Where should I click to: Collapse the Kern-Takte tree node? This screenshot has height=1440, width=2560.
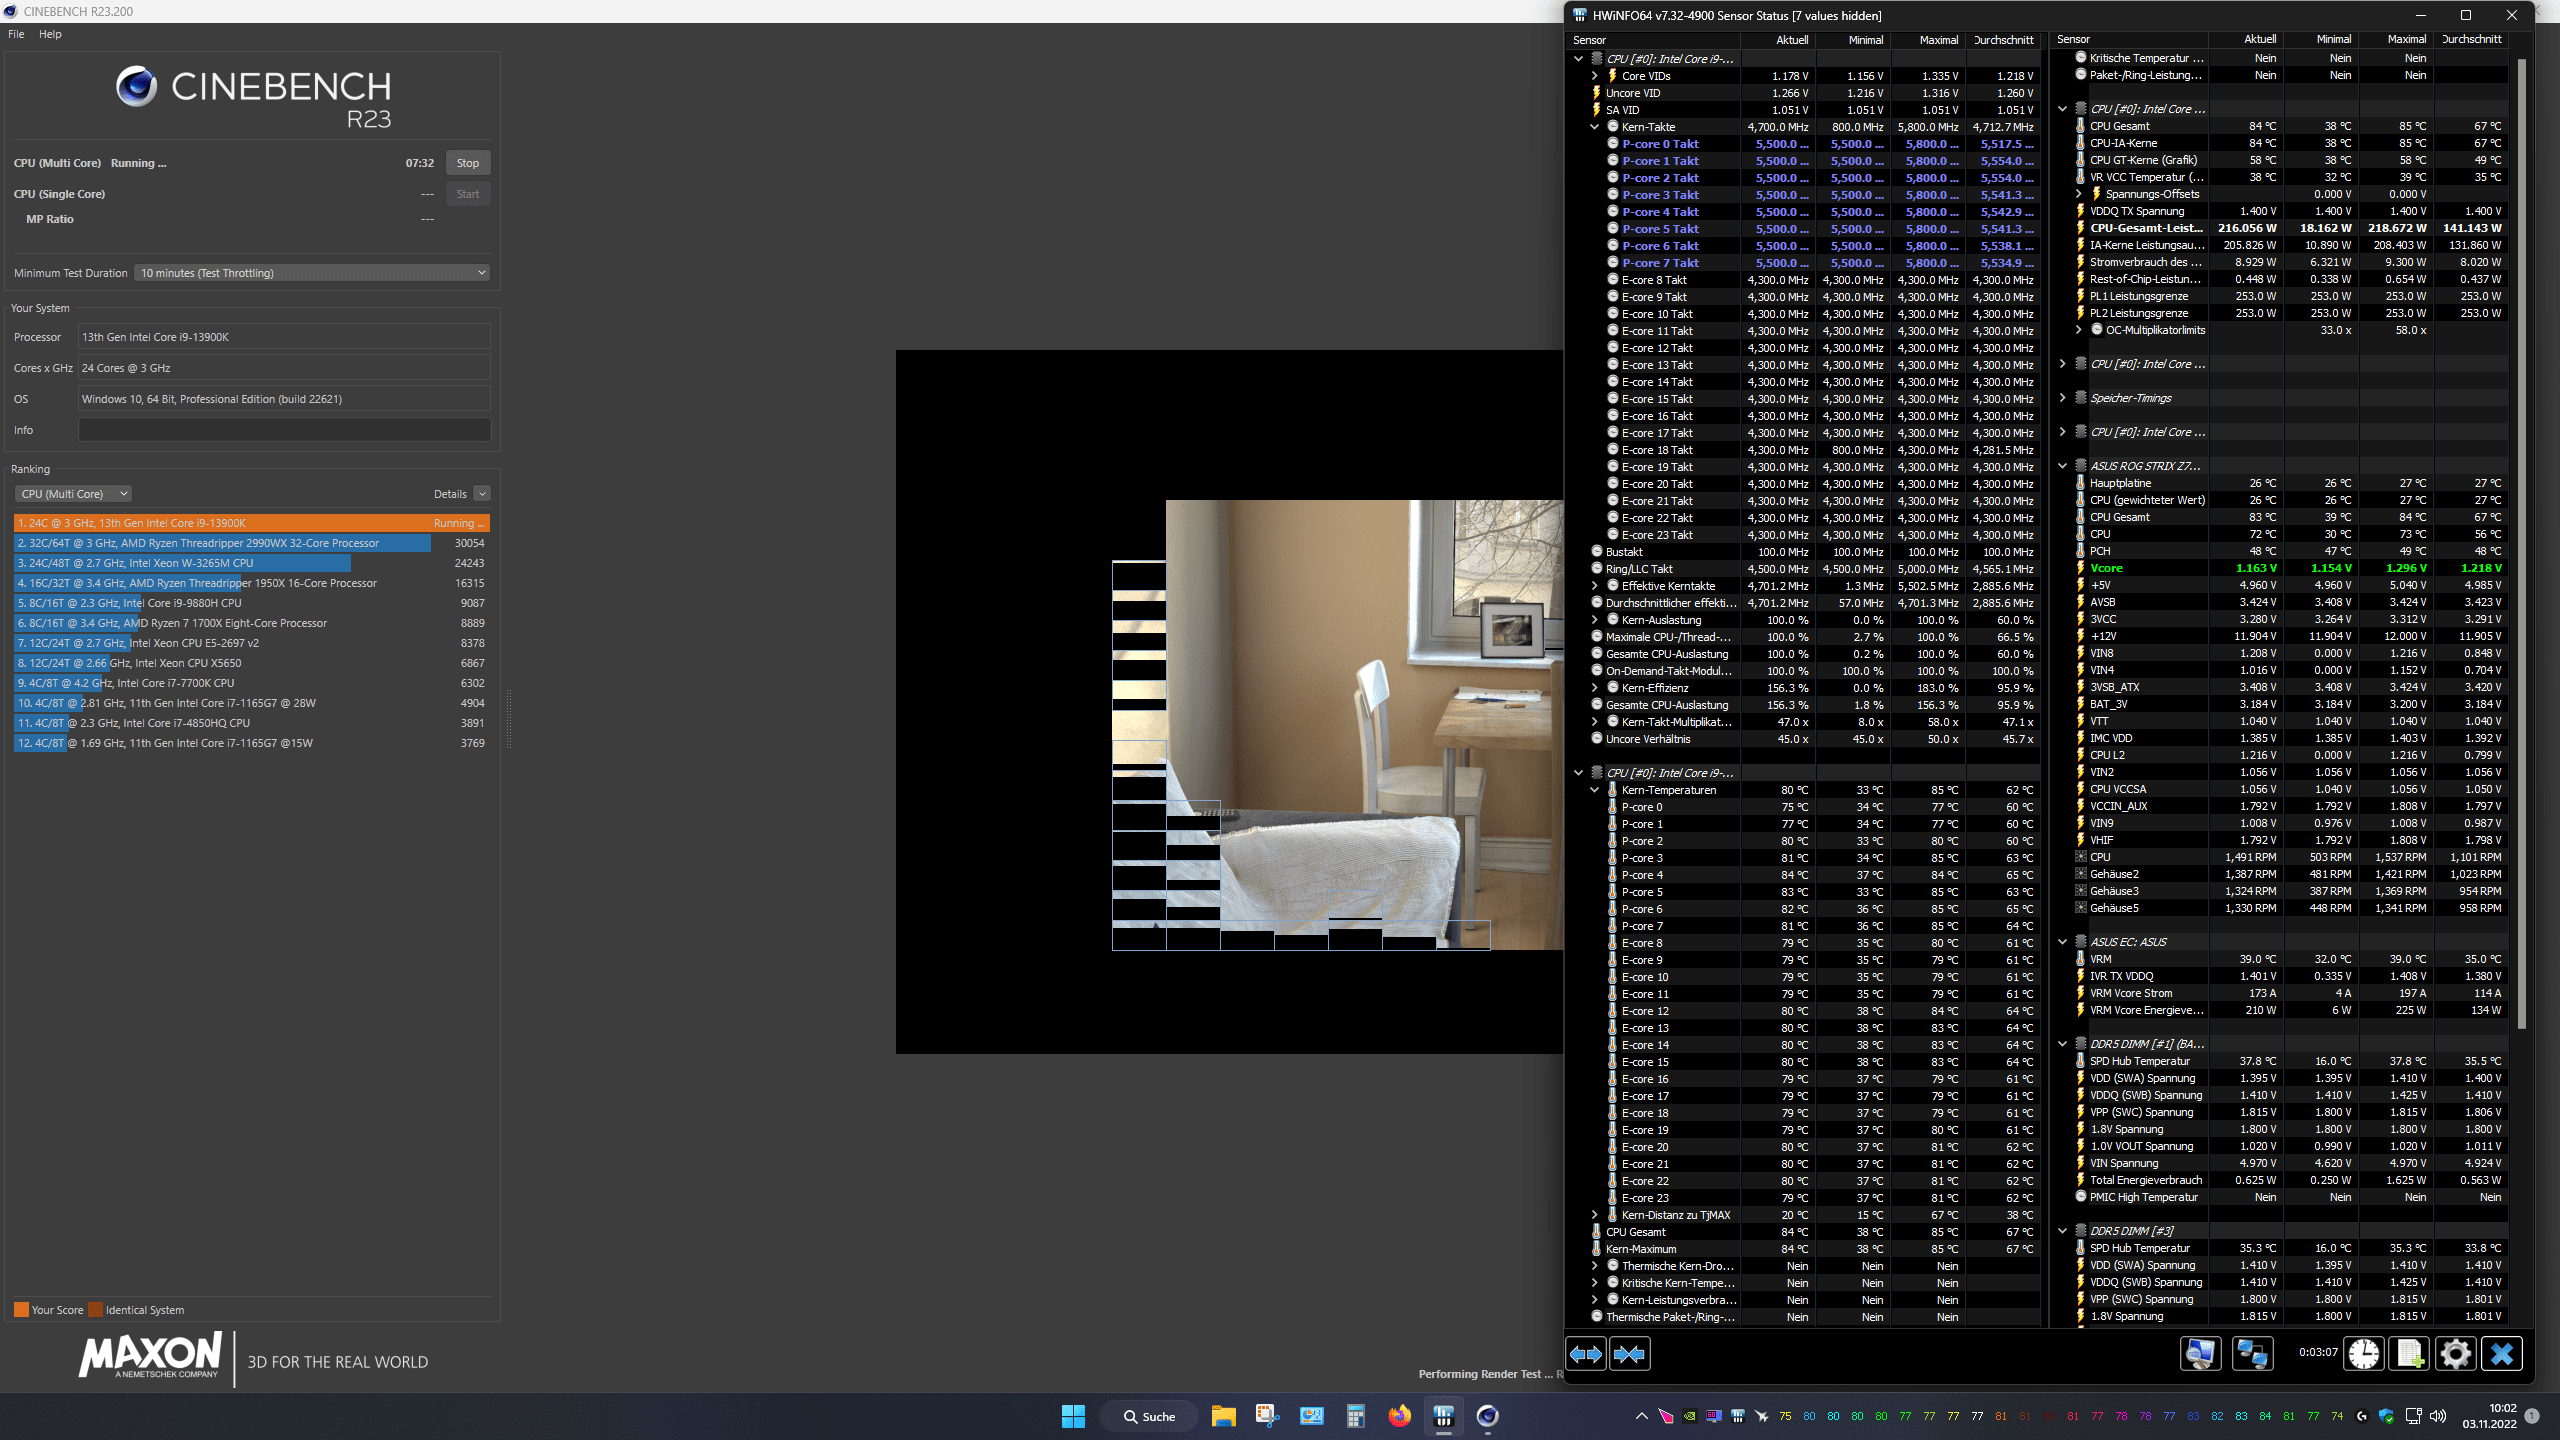(x=1595, y=127)
